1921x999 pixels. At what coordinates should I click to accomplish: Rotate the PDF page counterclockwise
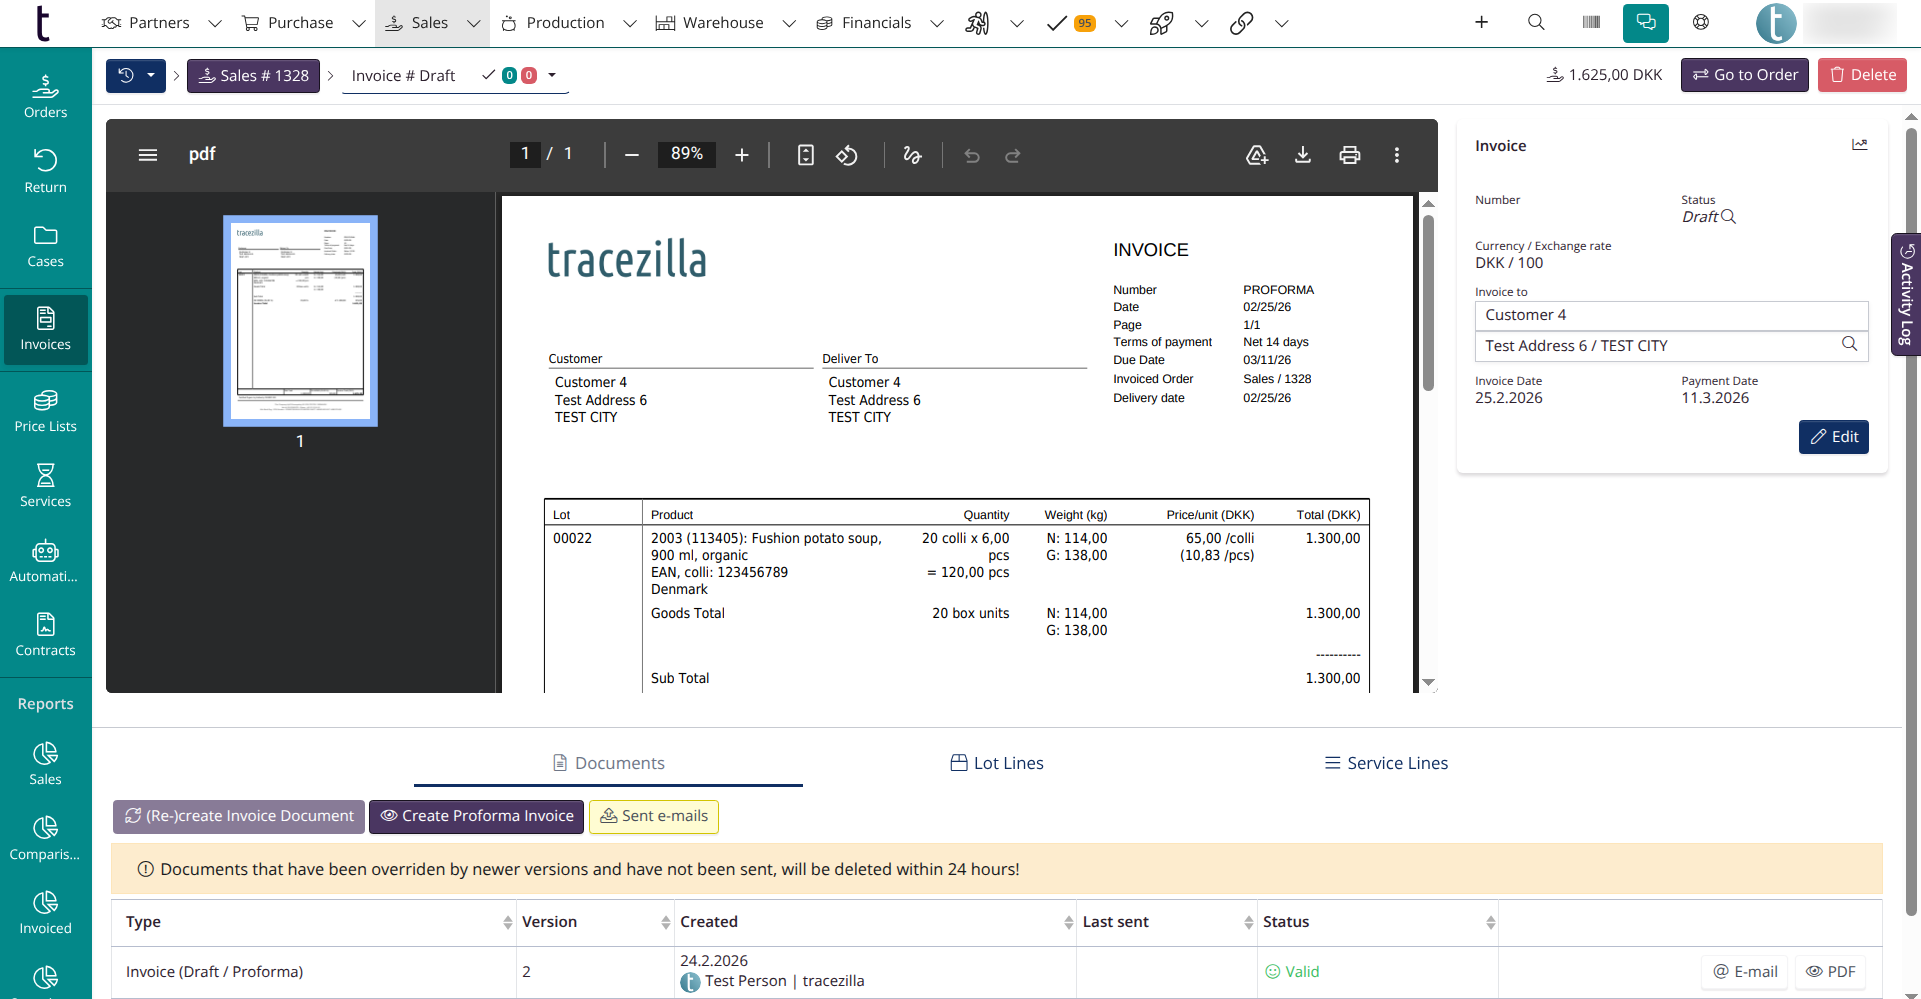point(847,155)
